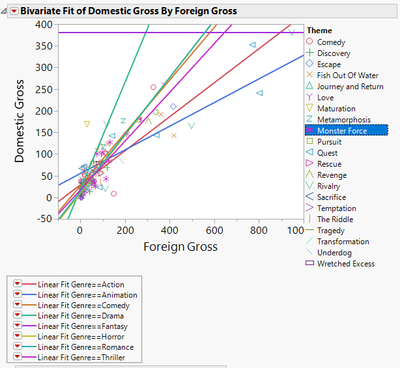Click the Maturation down-triangle marker in legend
Image resolution: width=400 pixels, height=368 pixels.
[310, 108]
